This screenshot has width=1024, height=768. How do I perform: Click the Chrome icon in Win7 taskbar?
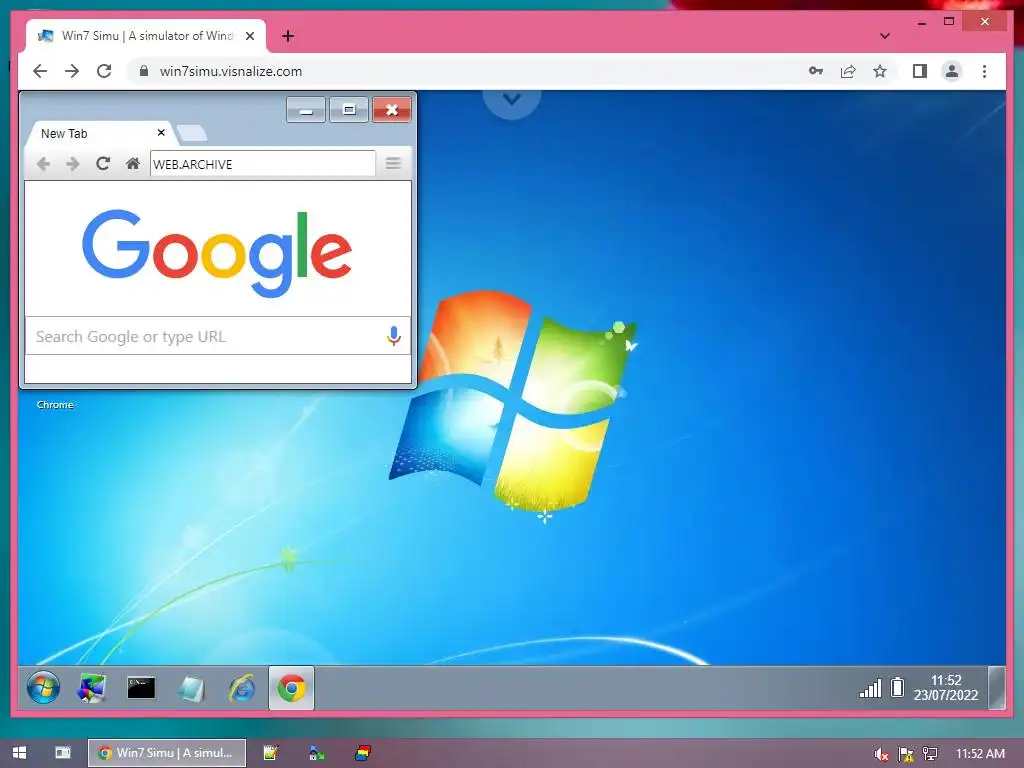[291, 688]
